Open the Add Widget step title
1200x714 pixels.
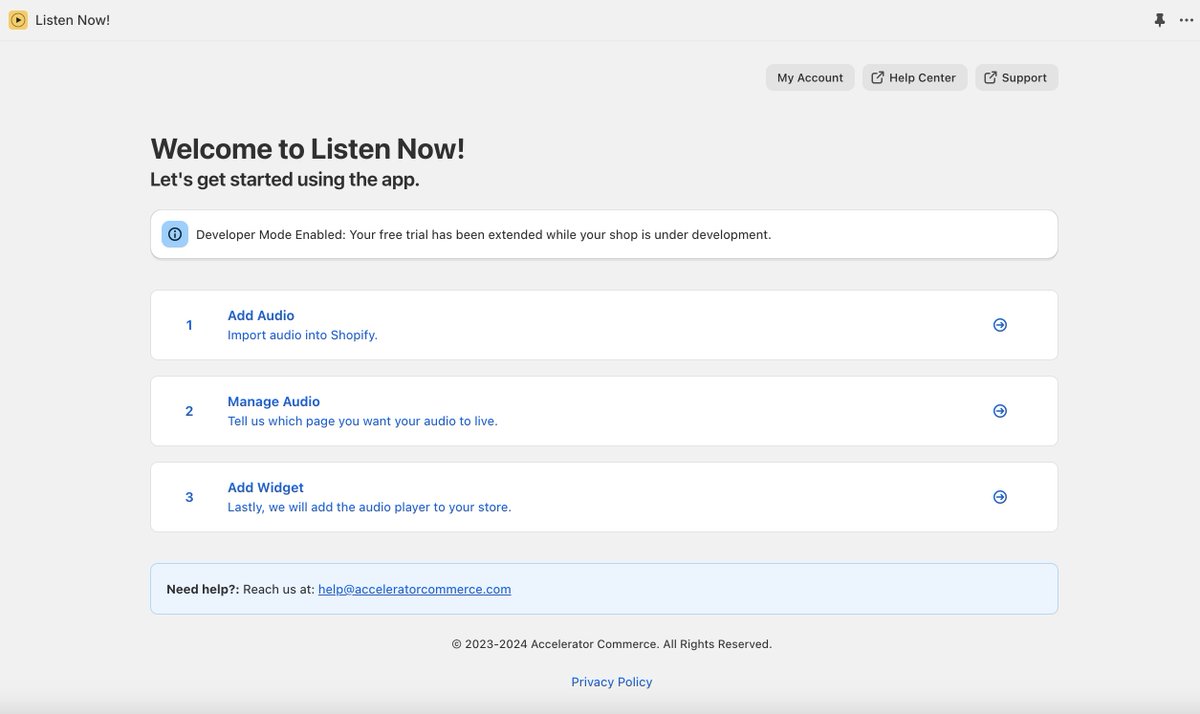coord(266,487)
